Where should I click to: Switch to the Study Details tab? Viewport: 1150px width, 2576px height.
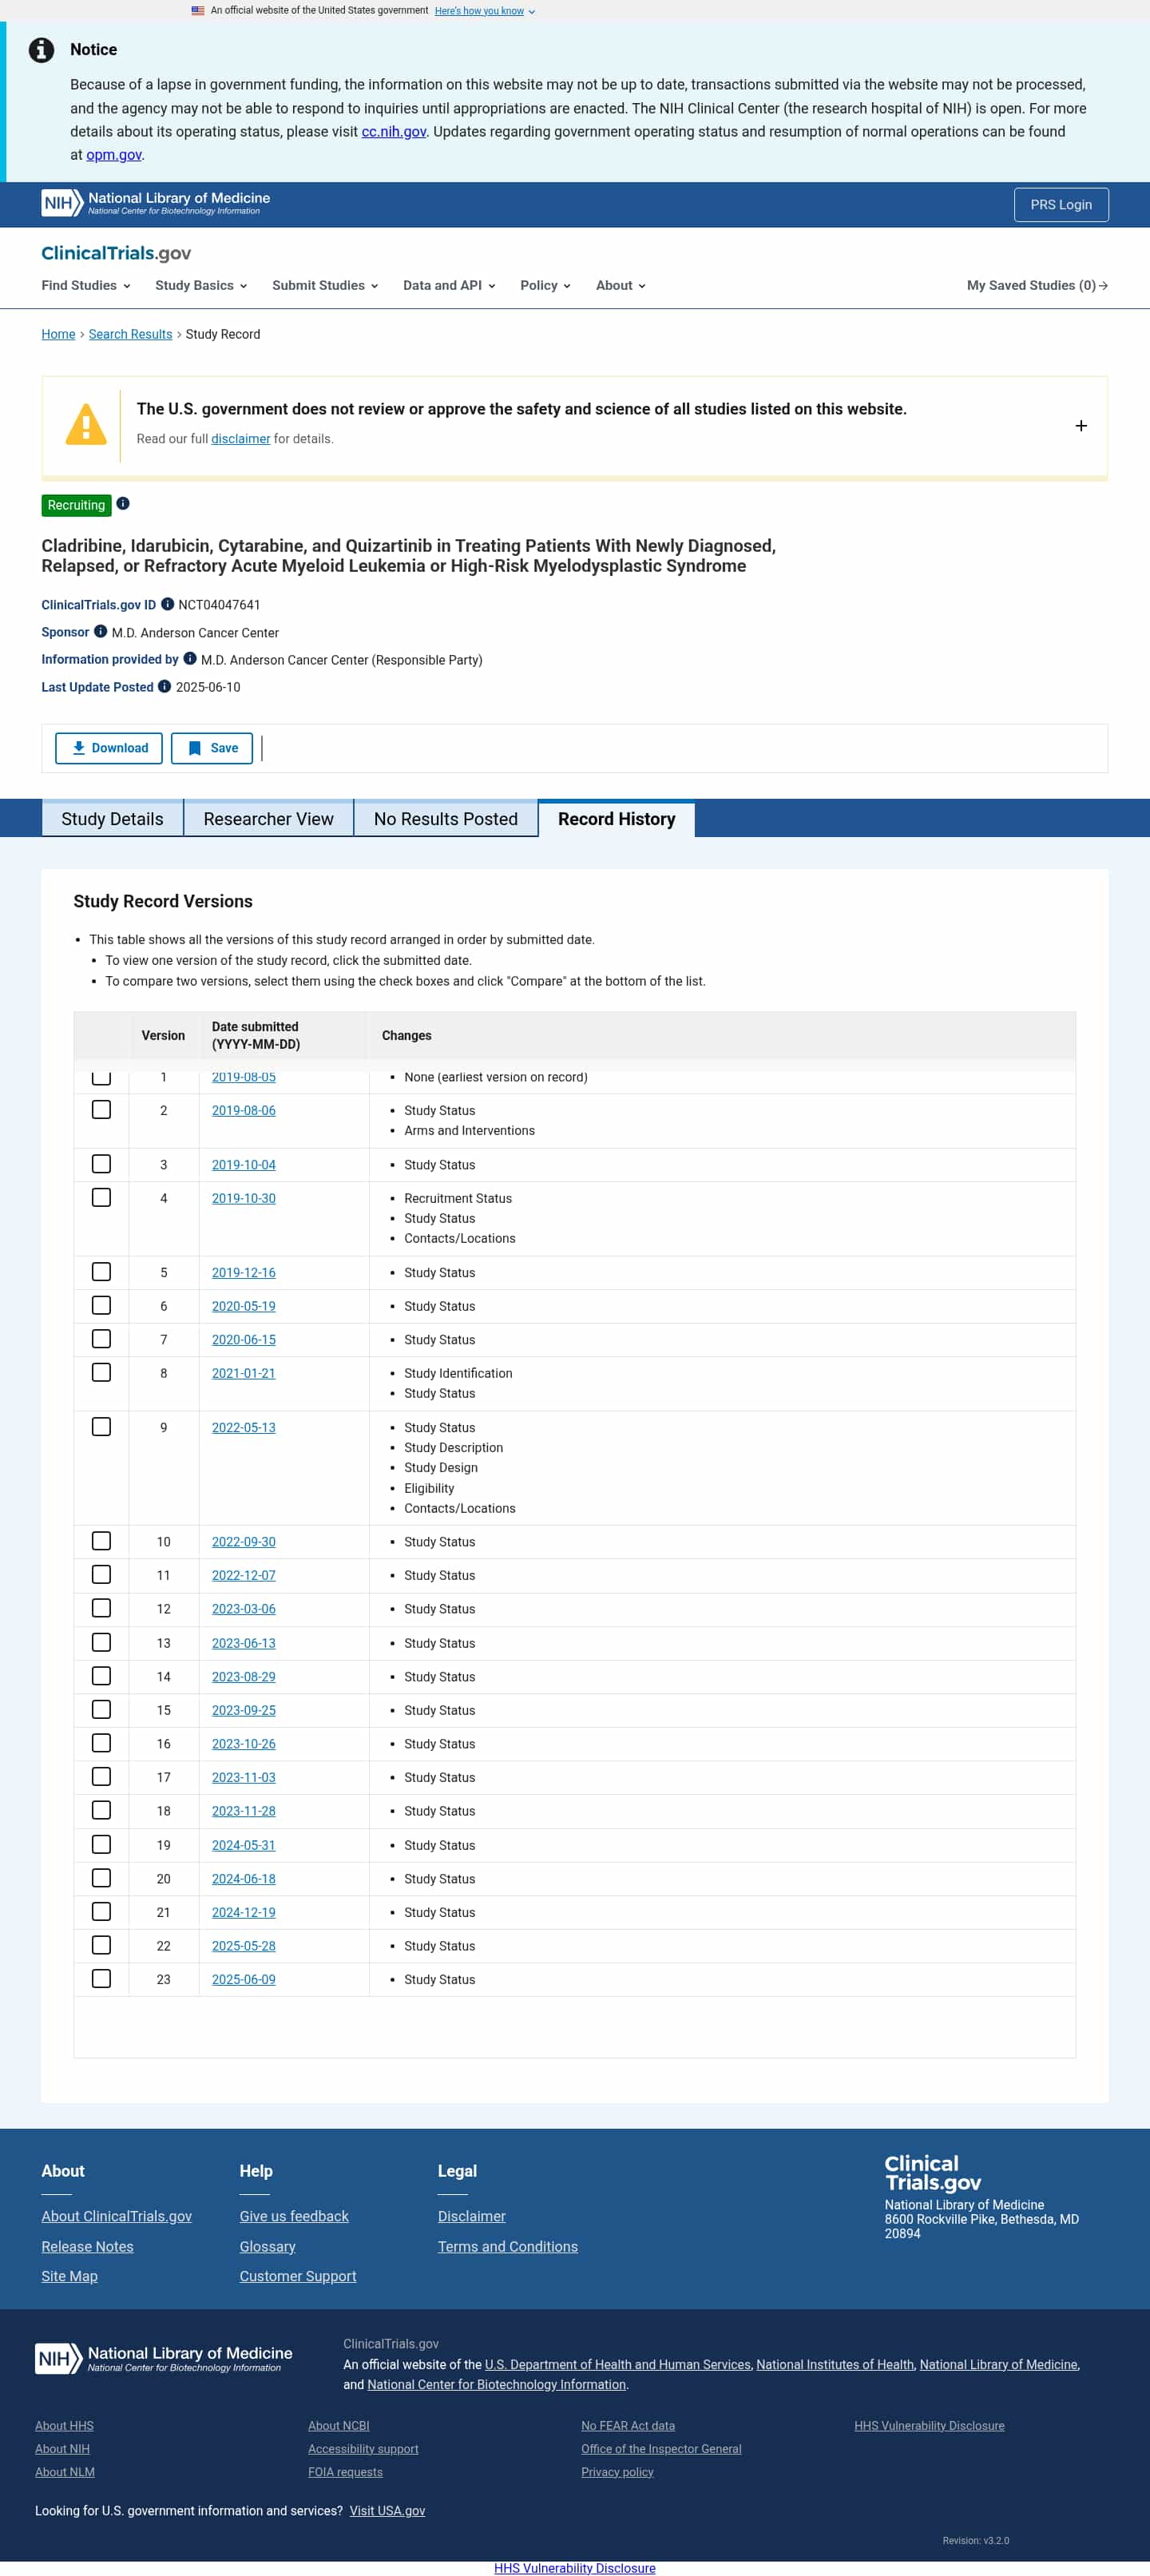point(112,818)
